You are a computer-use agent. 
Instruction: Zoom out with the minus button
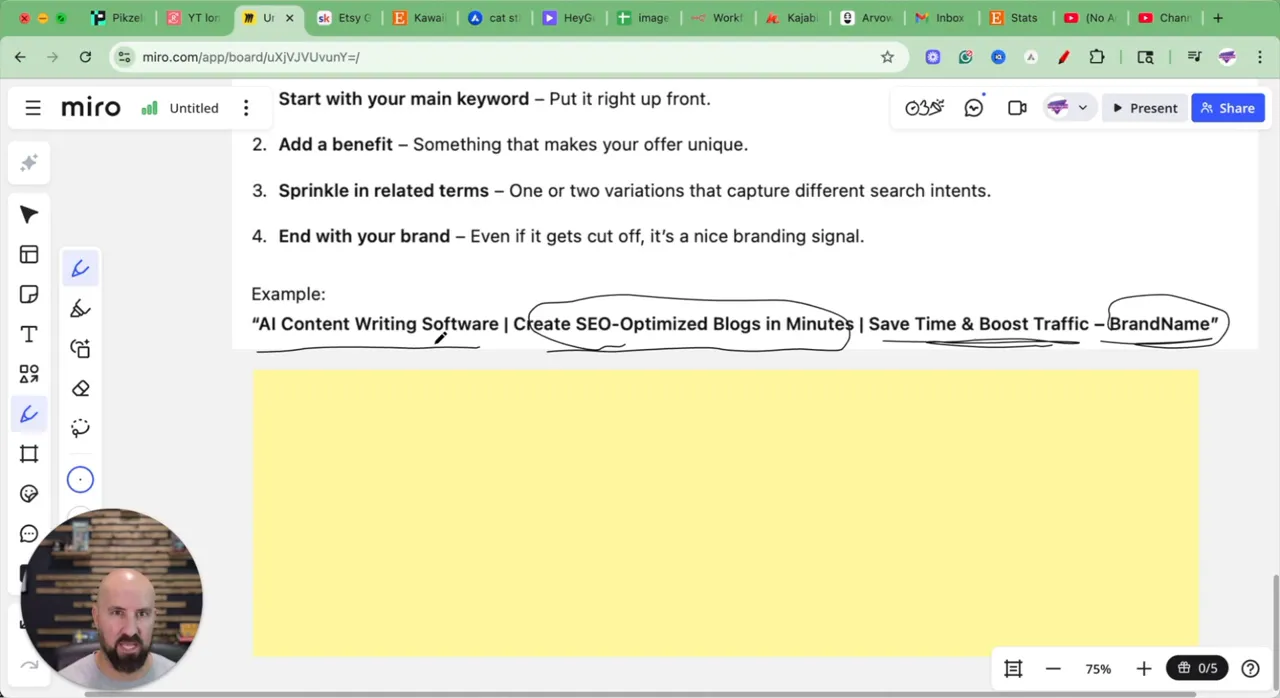point(1053,669)
